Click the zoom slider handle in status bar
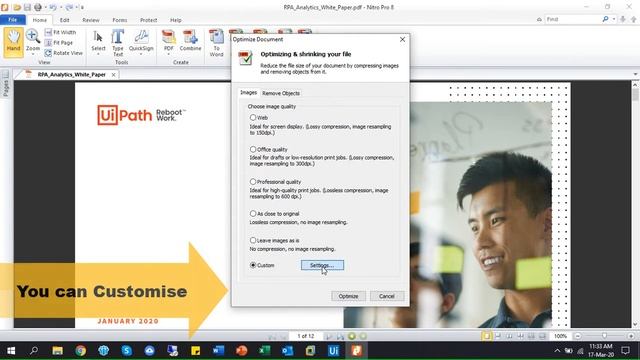The width and height of the screenshot is (640, 360). pos(604,336)
